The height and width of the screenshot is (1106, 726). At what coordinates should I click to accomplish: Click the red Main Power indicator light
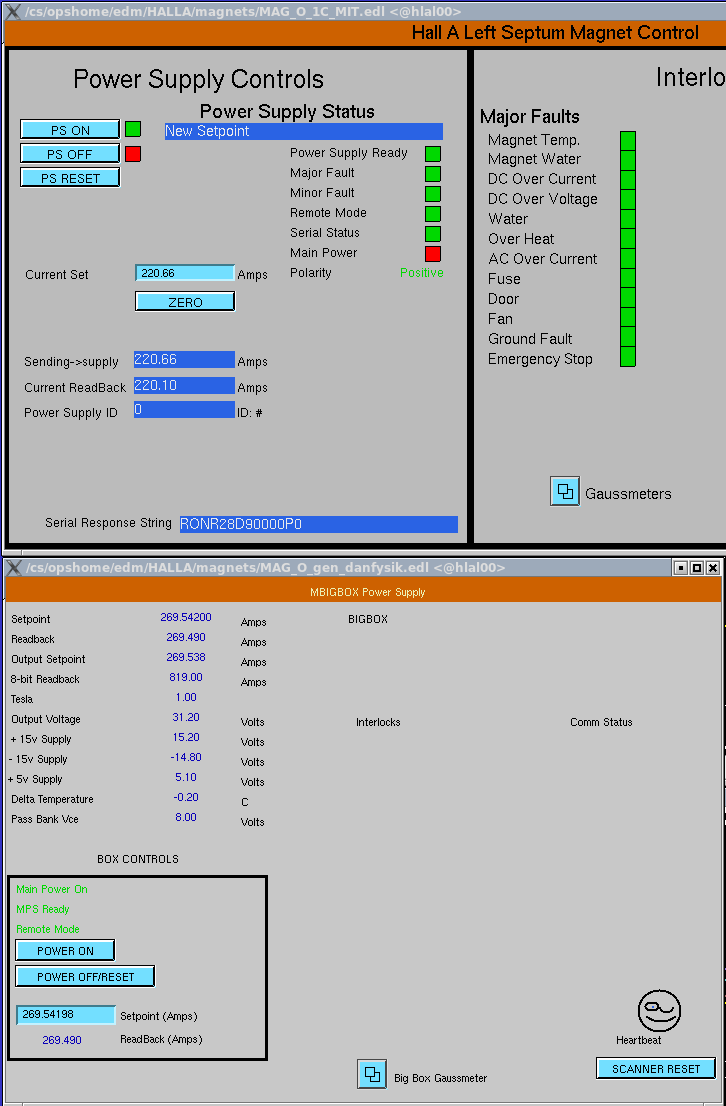tap(432, 254)
